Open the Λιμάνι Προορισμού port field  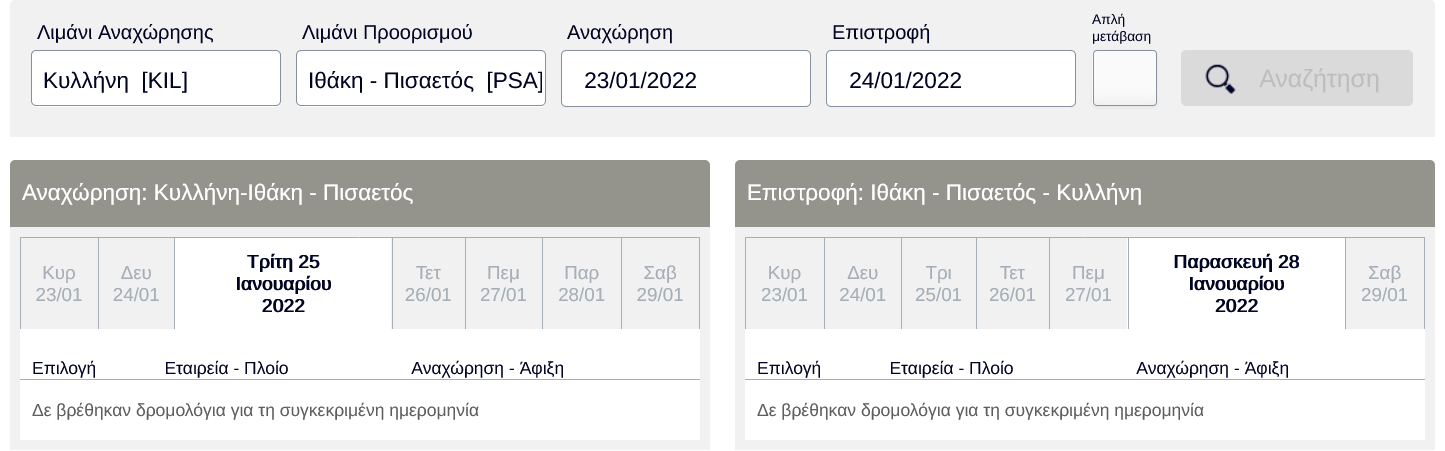pos(421,79)
